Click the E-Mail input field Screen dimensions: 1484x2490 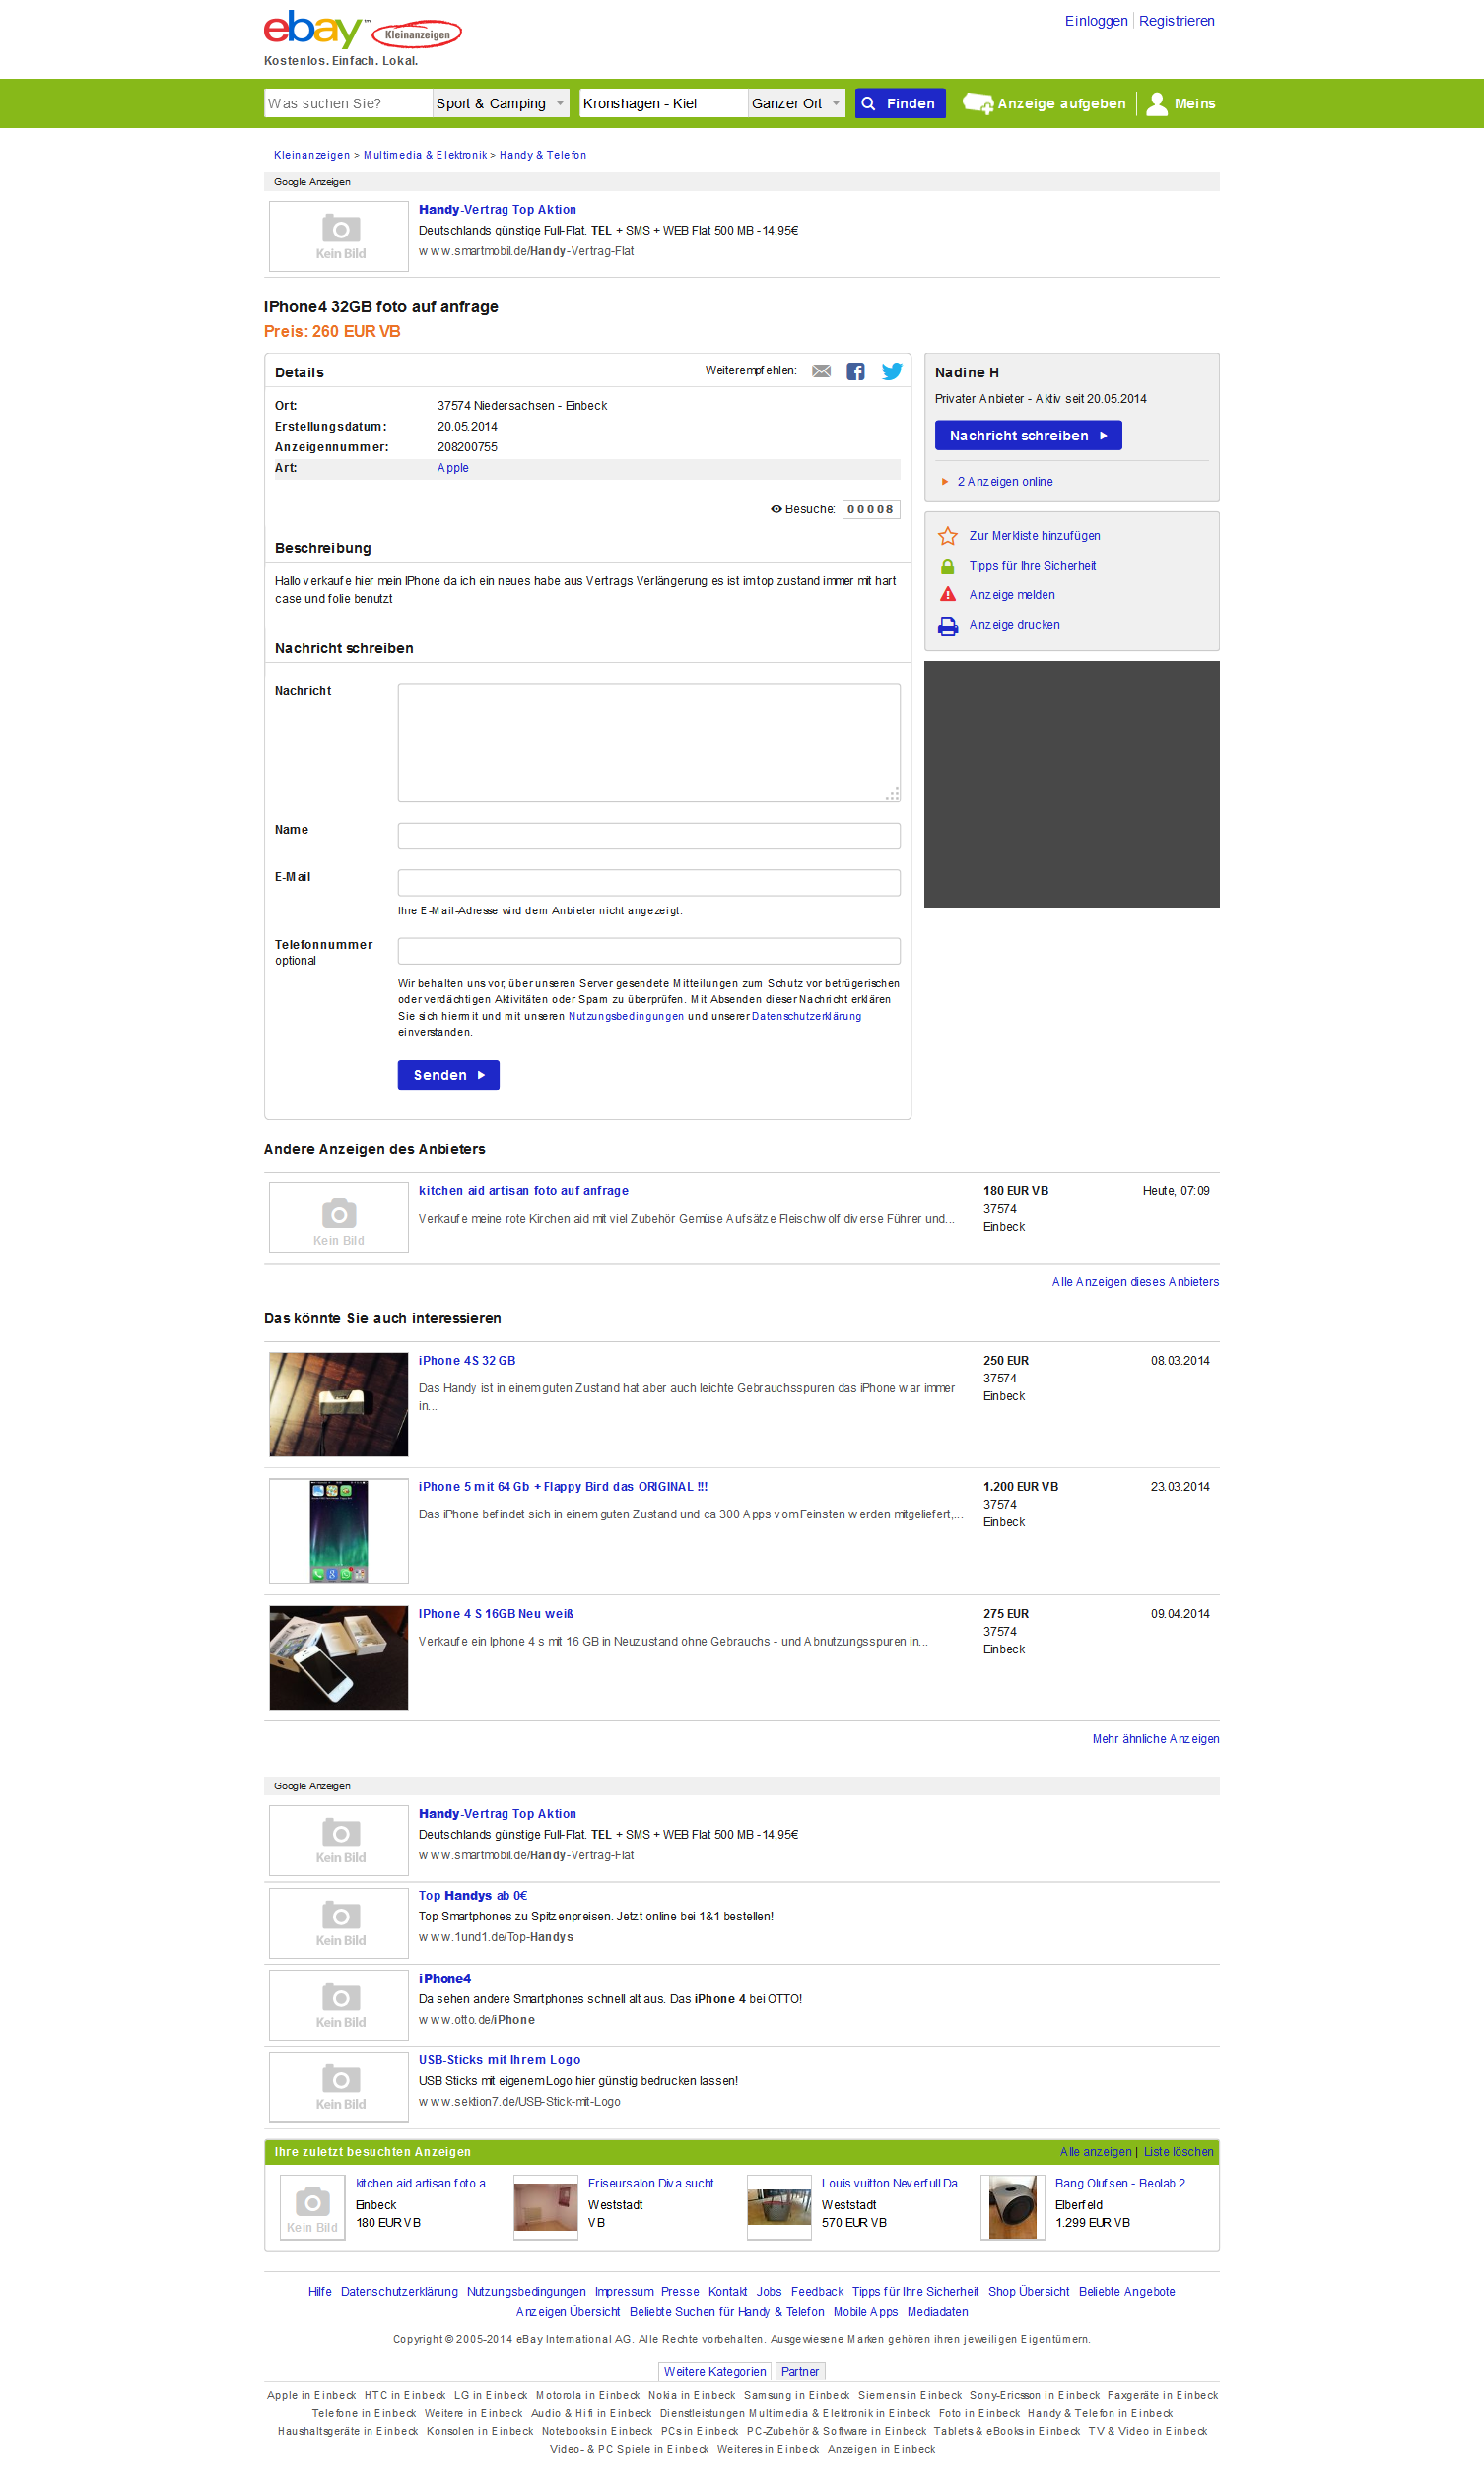pos(649,883)
